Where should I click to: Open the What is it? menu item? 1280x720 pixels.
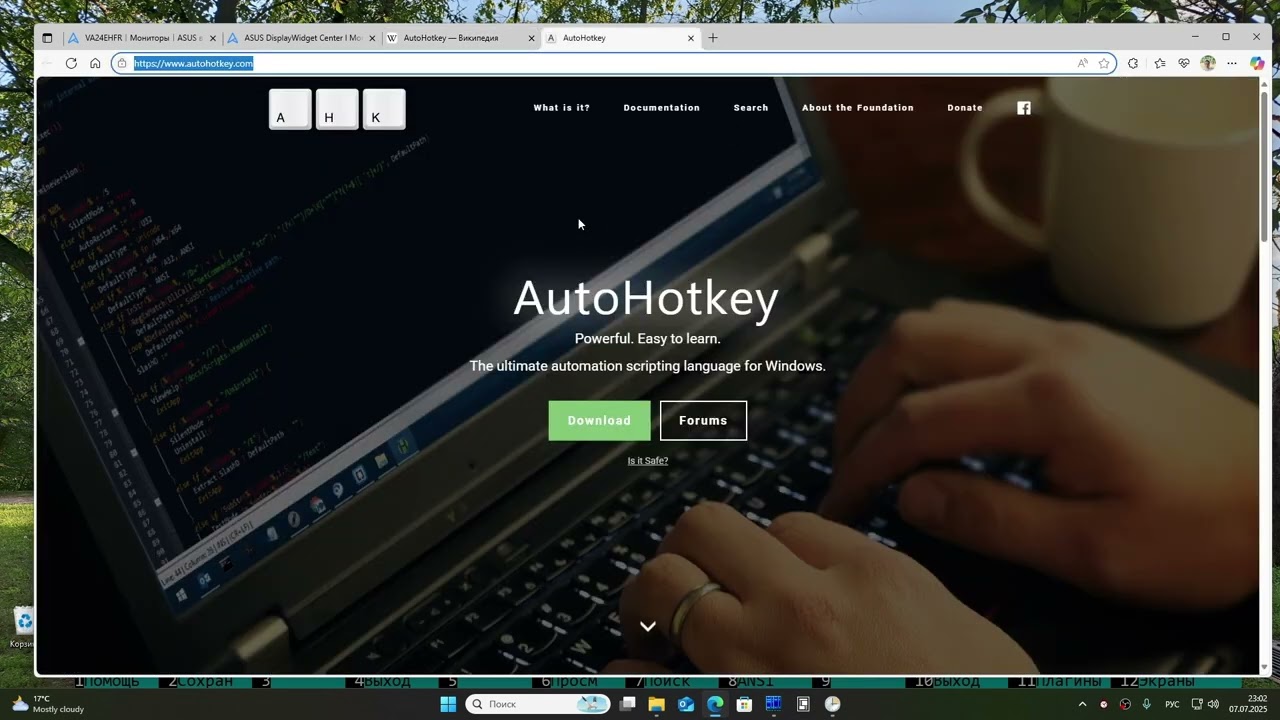coord(562,108)
